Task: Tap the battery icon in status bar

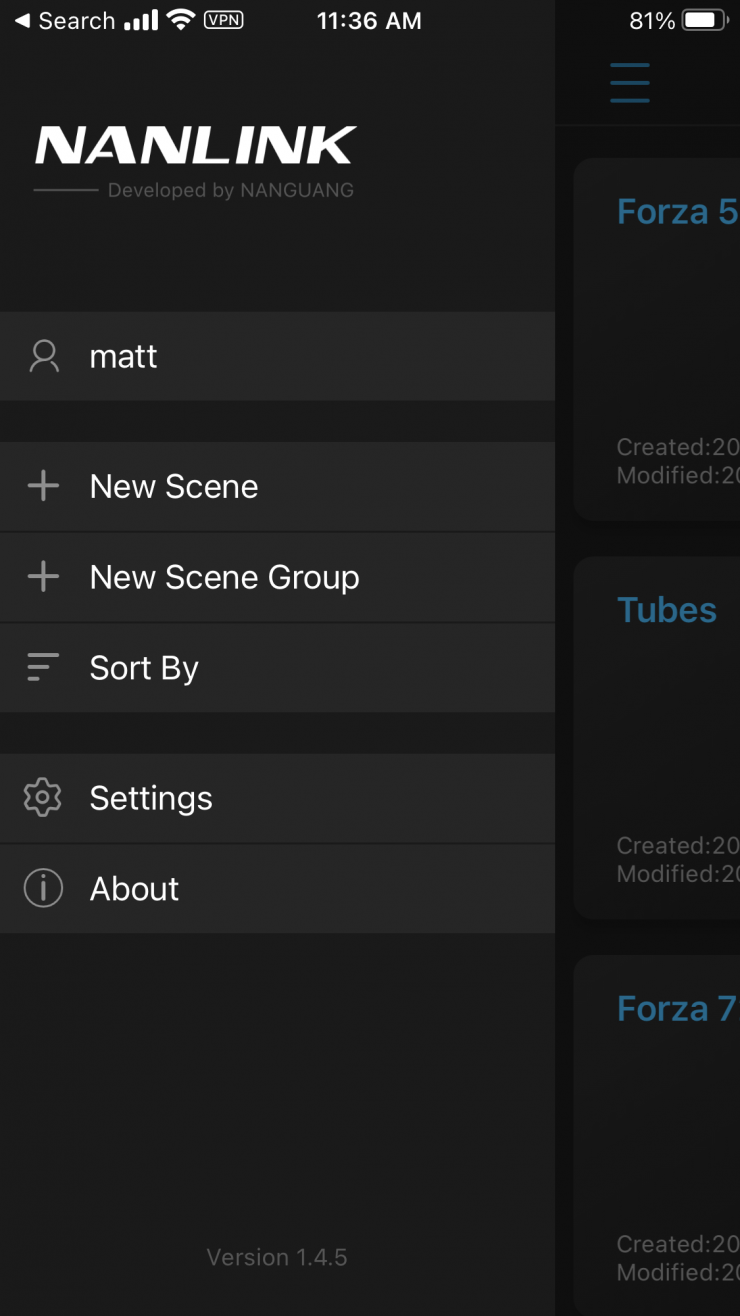Action: (706, 20)
